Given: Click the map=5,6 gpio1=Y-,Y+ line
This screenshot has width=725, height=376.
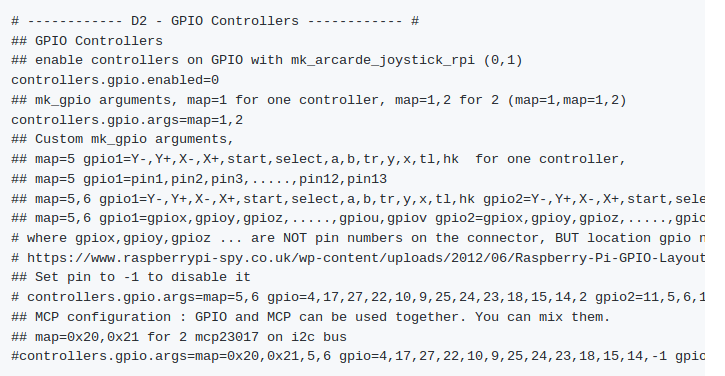Looking at the screenshot, I should (358, 199).
